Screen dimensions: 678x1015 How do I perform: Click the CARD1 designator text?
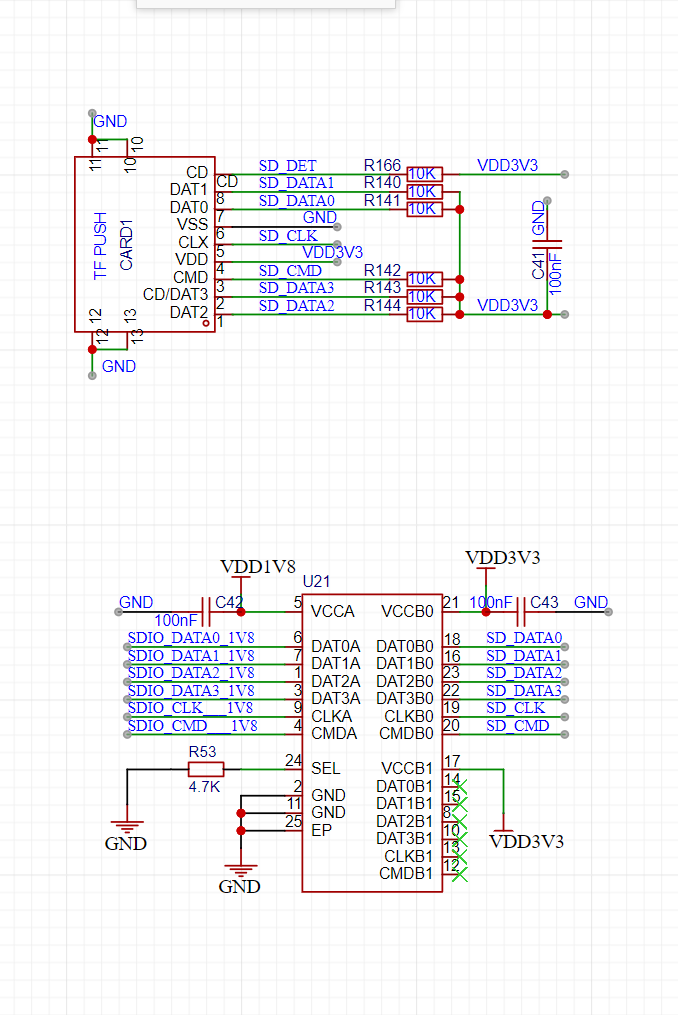coord(126,244)
